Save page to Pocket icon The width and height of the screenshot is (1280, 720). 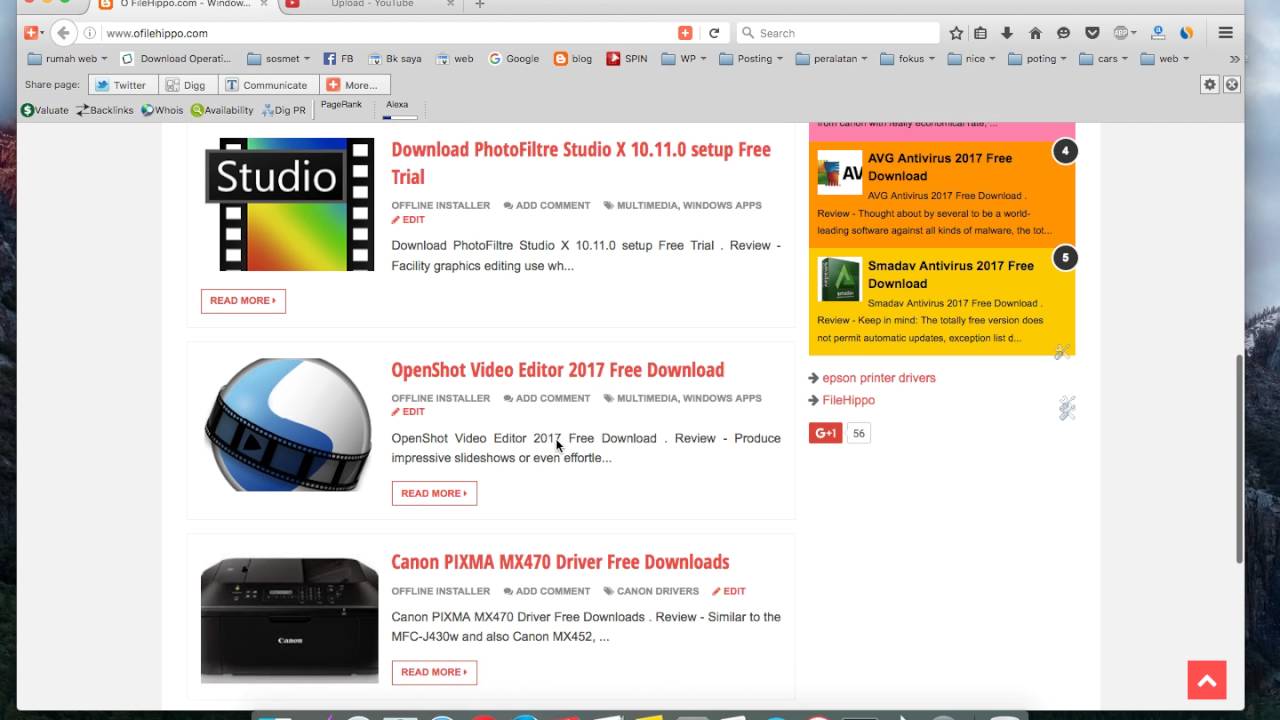tap(1093, 33)
